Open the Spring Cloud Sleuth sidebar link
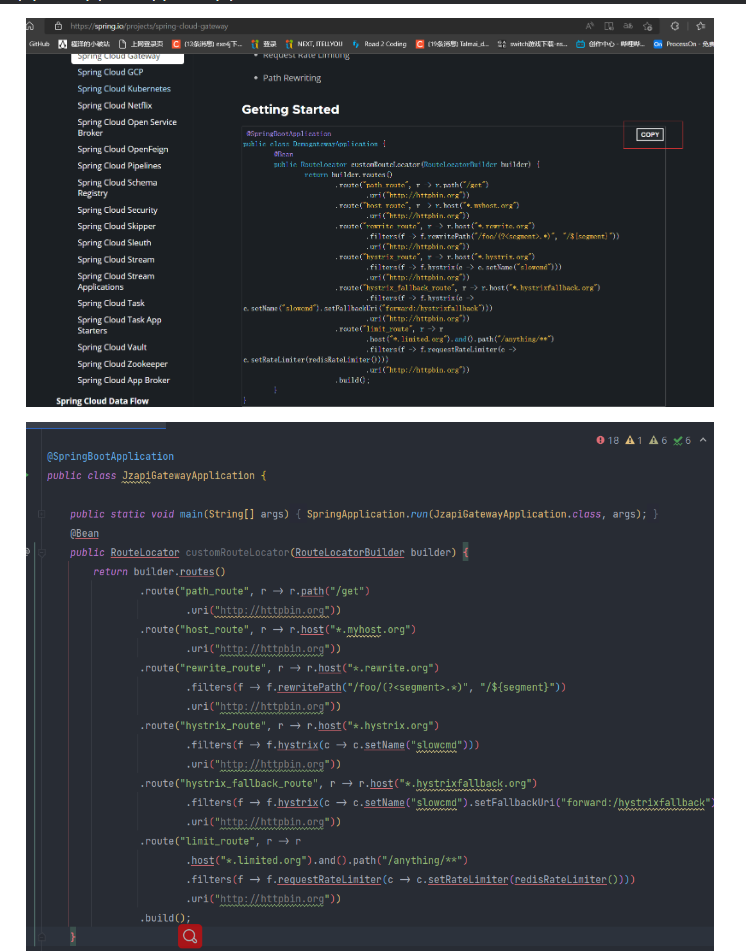This screenshot has height=951, width=746. 114,243
